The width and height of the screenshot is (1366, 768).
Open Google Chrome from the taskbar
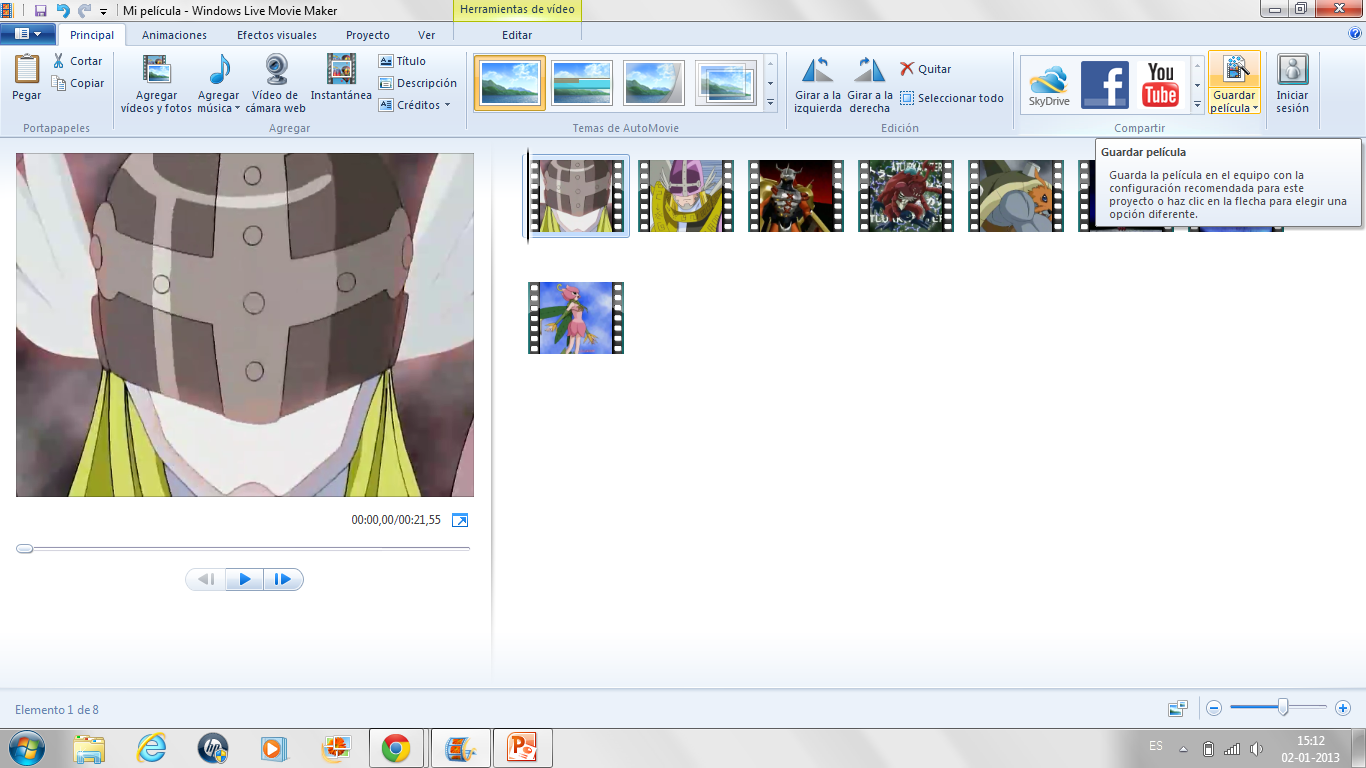pos(396,748)
